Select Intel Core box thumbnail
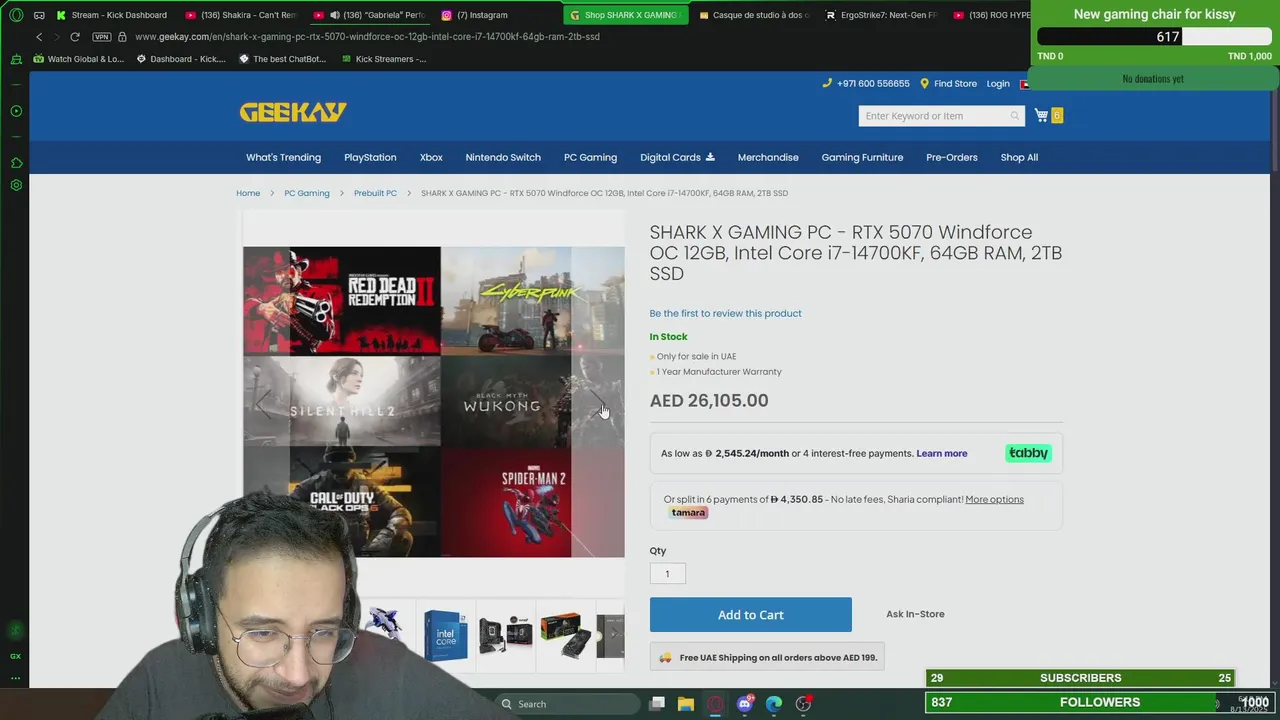 [x=446, y=635]
